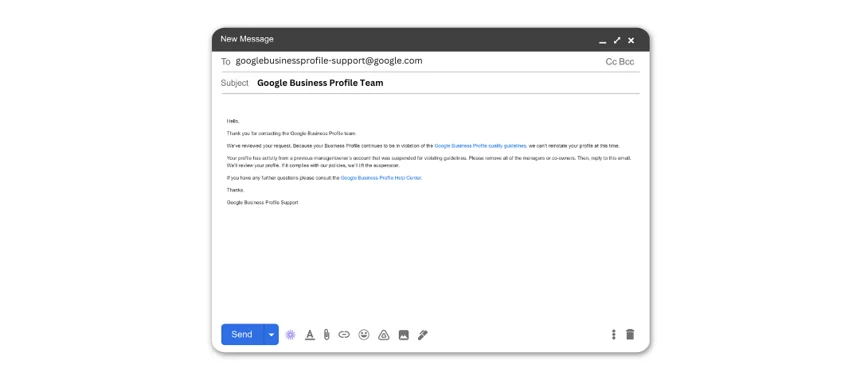
Task: Click the purple AI sparkle icon
Action: click(291, 335)
